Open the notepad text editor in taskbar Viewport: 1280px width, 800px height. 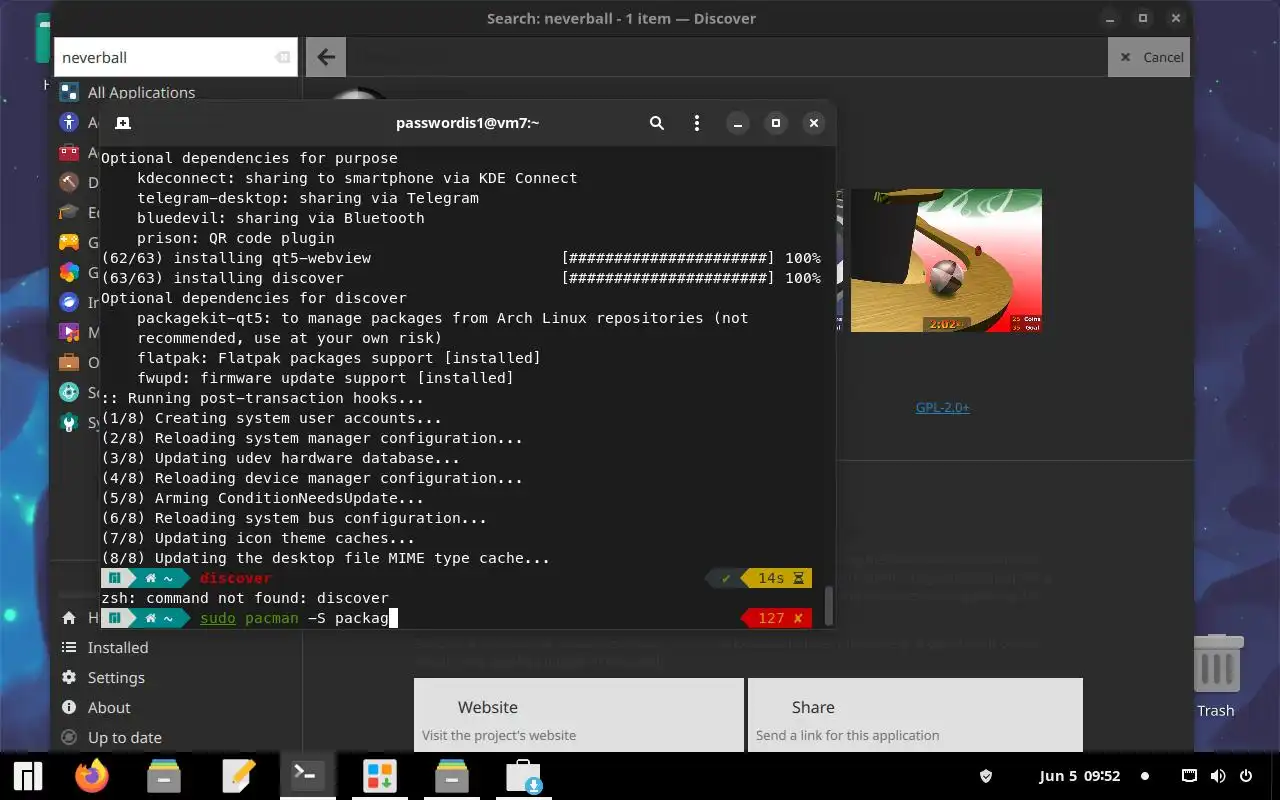click(238, 776)
